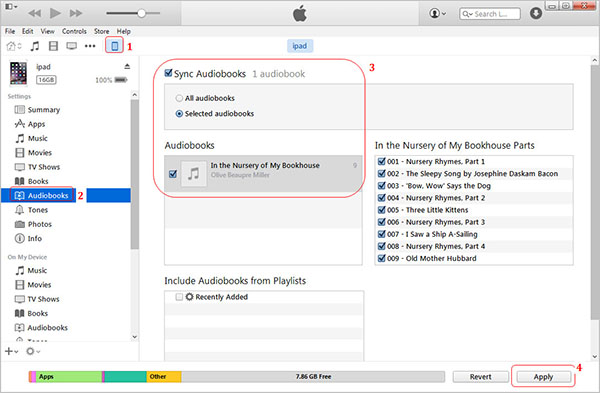This screenshot has height=393, width=600.
Task: Open the gear settings dropdown
Action: 33,351
